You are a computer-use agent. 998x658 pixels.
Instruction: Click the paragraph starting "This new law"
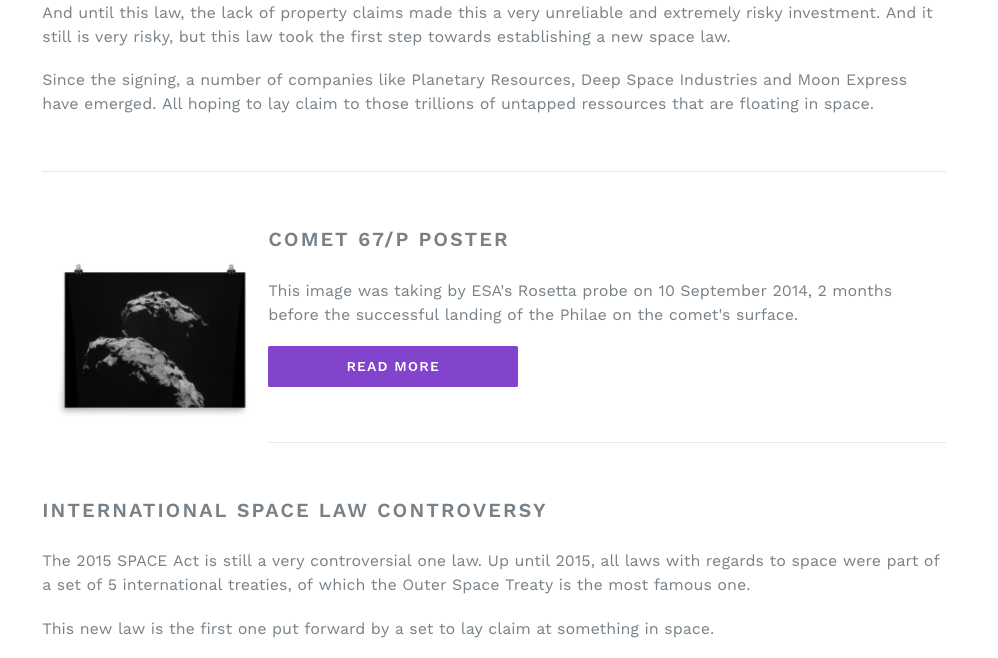coord(378,629)
